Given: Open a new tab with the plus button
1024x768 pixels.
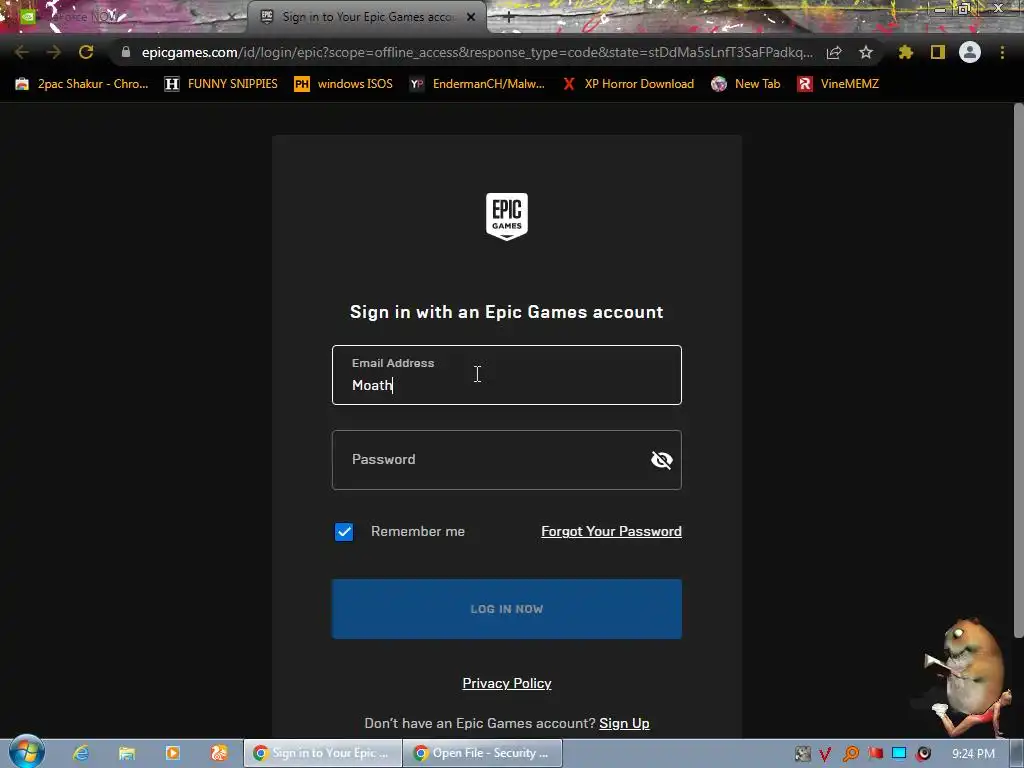Looking at the screenshot, I should (509, 17).
